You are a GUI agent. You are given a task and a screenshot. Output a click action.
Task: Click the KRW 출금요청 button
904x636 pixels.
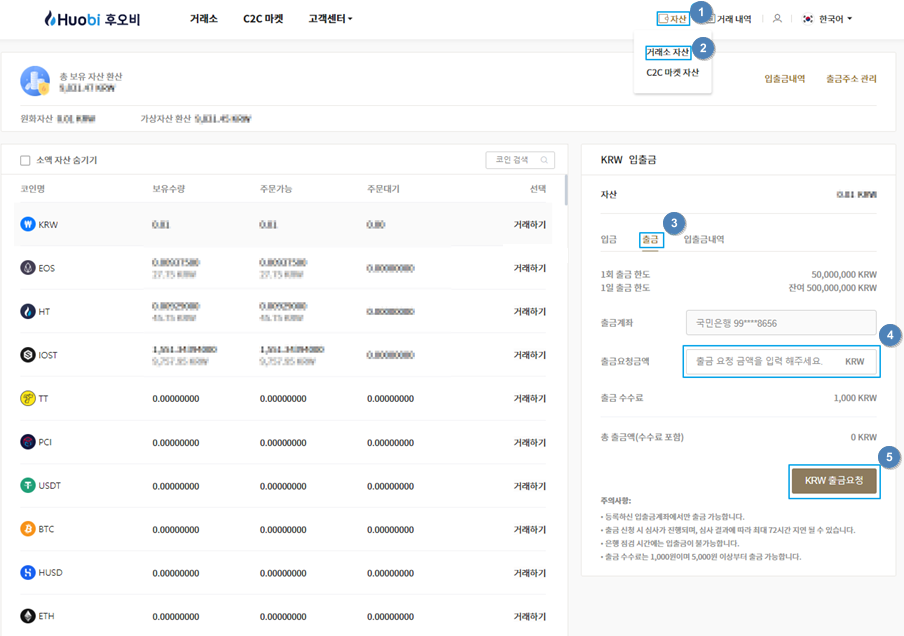click(x=834, y=480)
